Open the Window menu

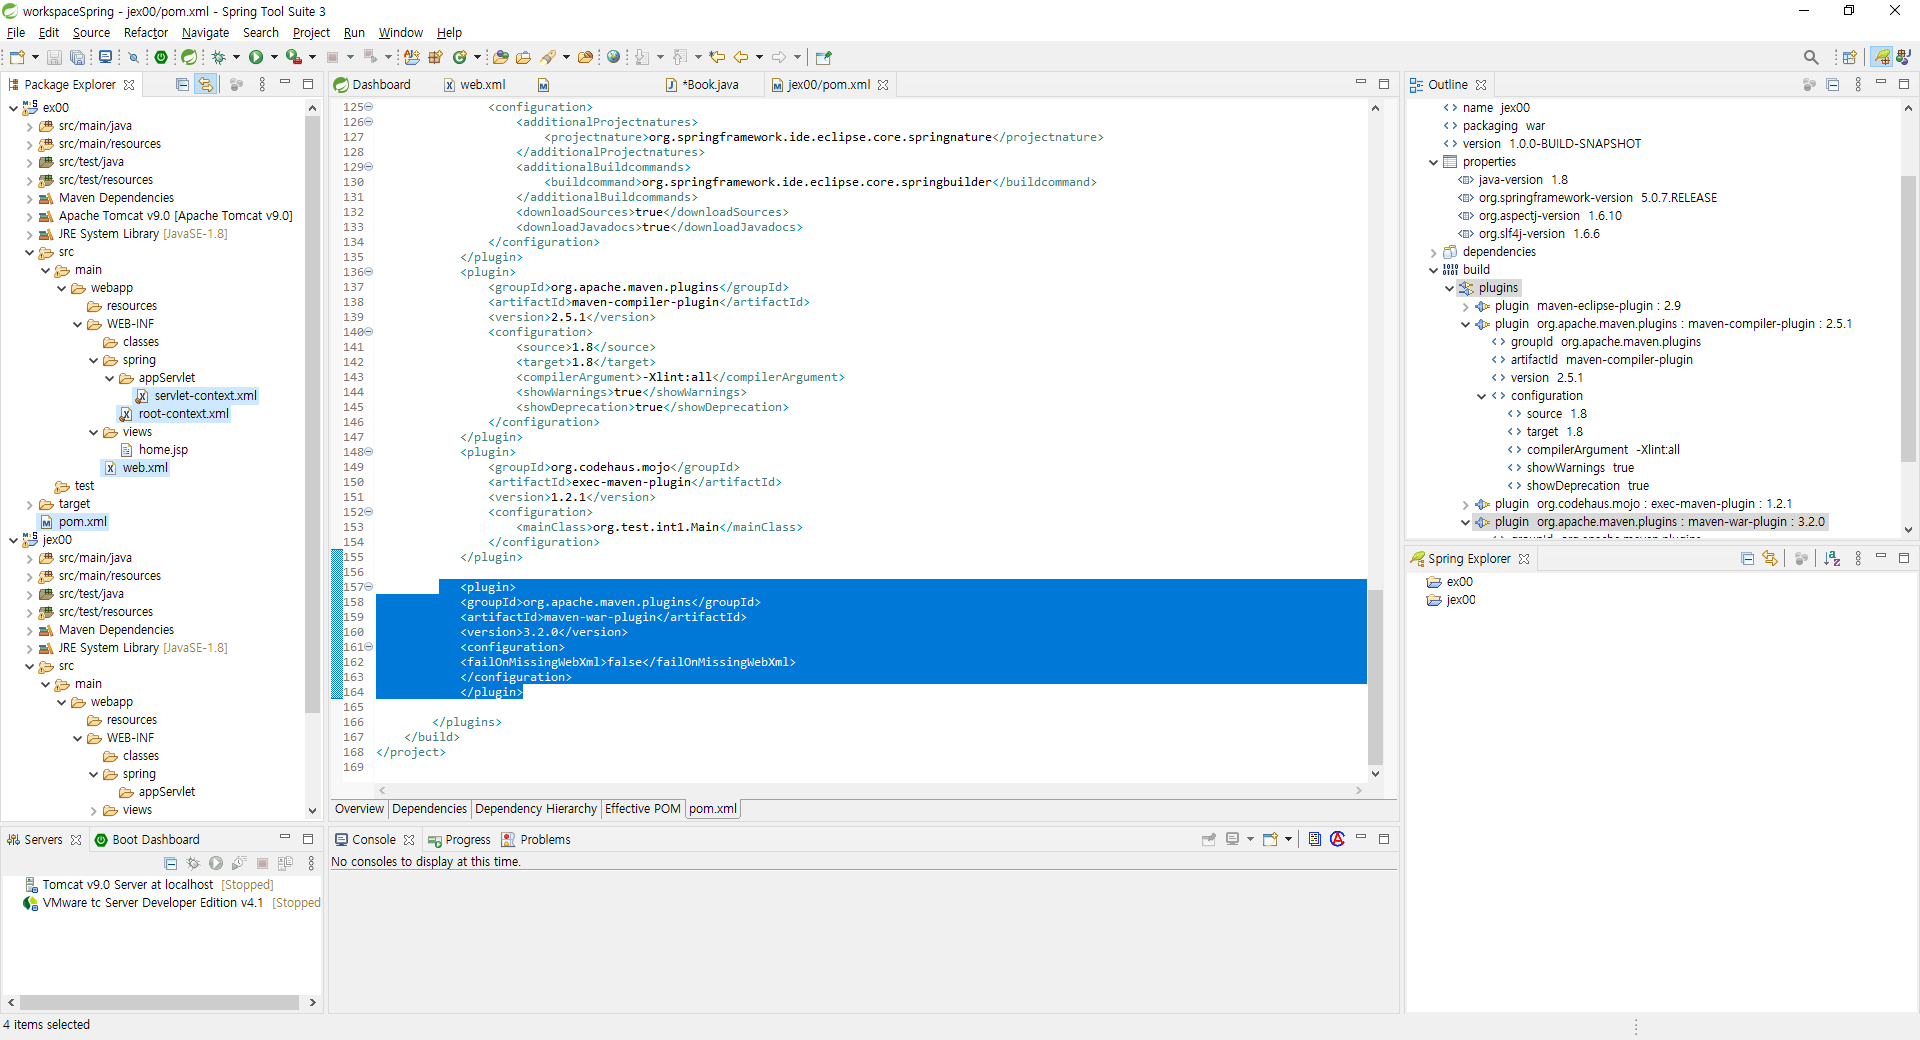400,33
